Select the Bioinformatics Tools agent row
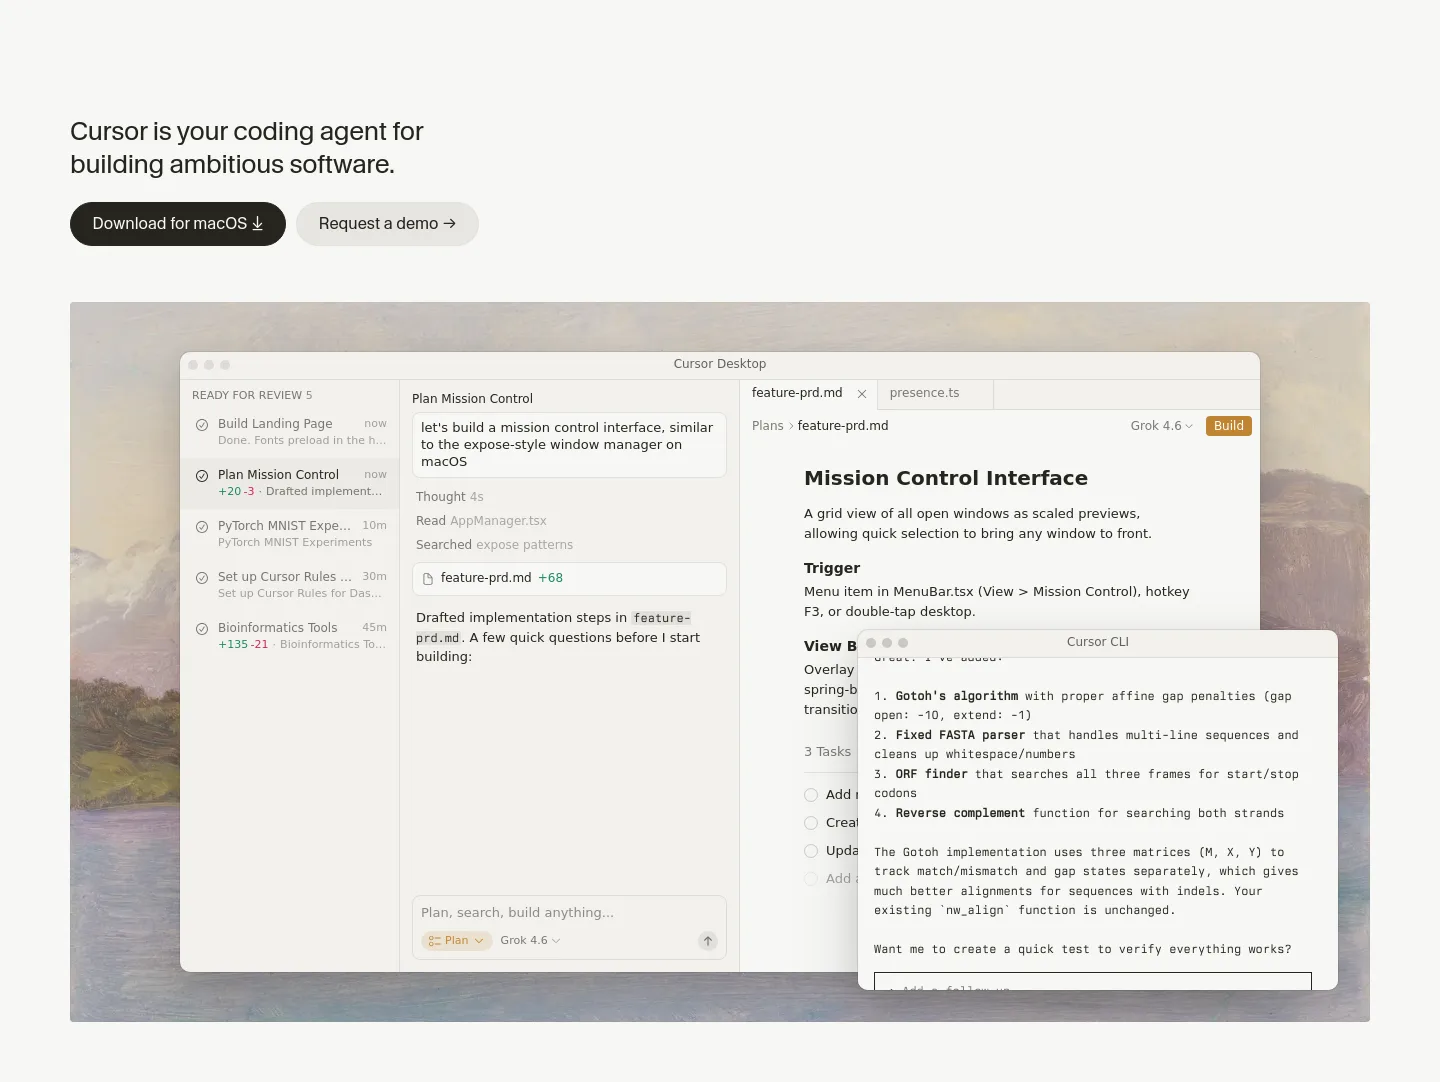The image size is (1440, 1082). point(290,636)
